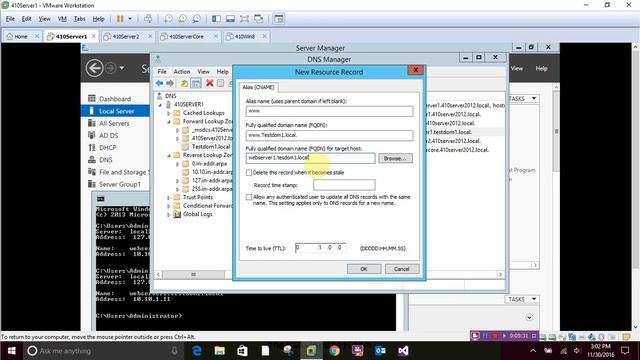
Task: Click DNS Manager back arrow toolbar icon
Action: pyautogui.click(x=159, y=83)
